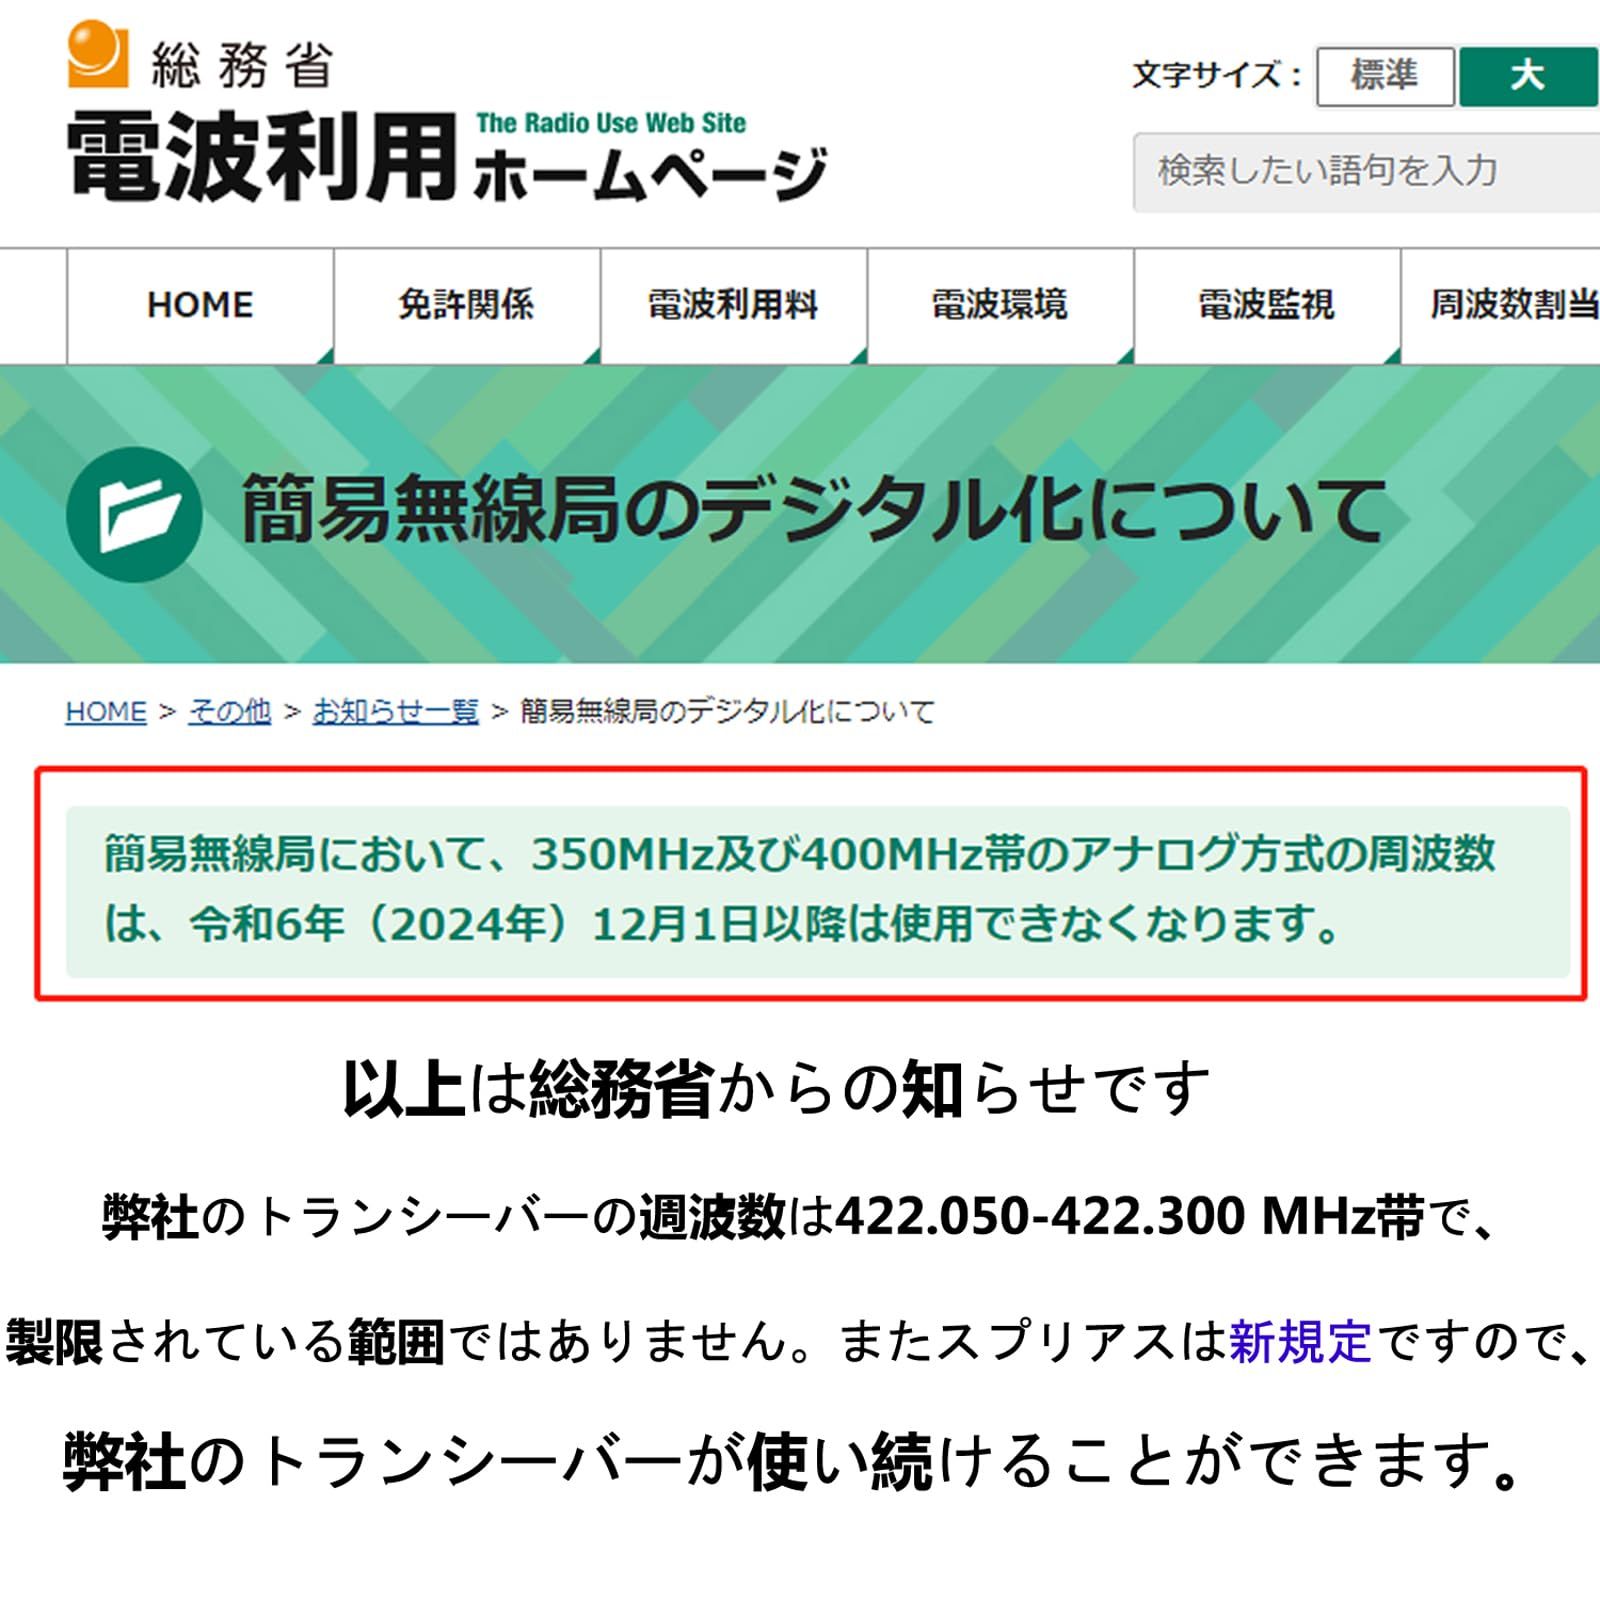Open the 電波監視 menu item
Image resolution: width=1600 pixels, height=1600 pixels.
point(1267,305)
